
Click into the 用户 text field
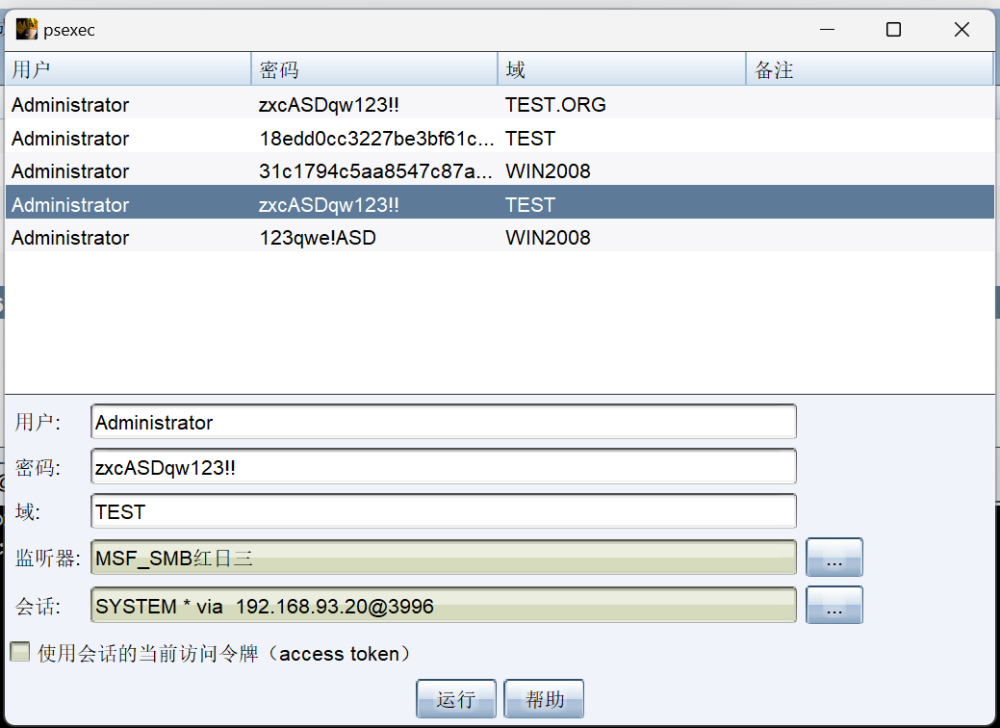pos(443,422)
